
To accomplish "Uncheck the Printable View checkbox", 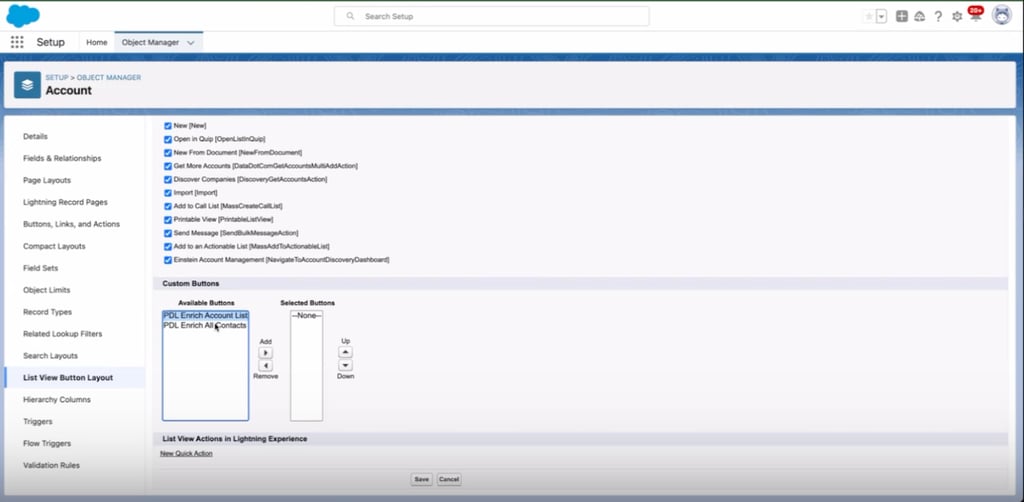I will (168, 219).
